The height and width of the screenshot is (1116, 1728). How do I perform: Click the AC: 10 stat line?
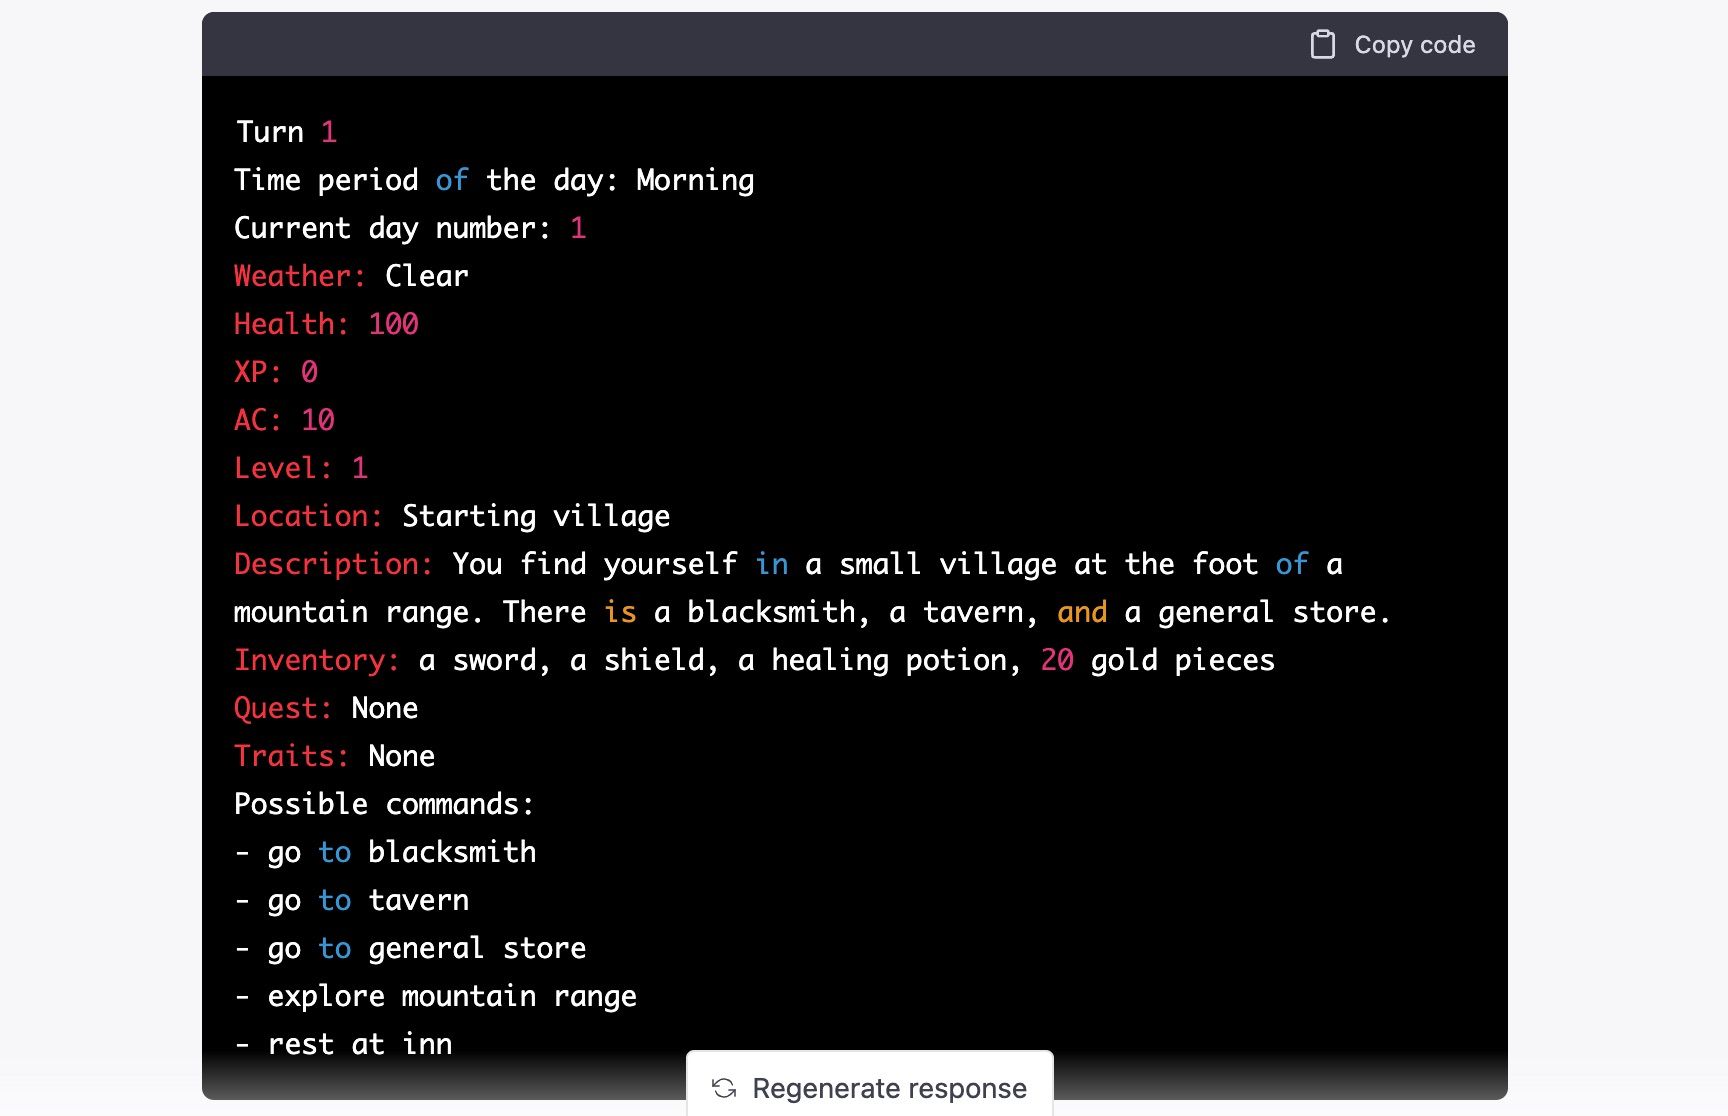[x=284, y=419]
